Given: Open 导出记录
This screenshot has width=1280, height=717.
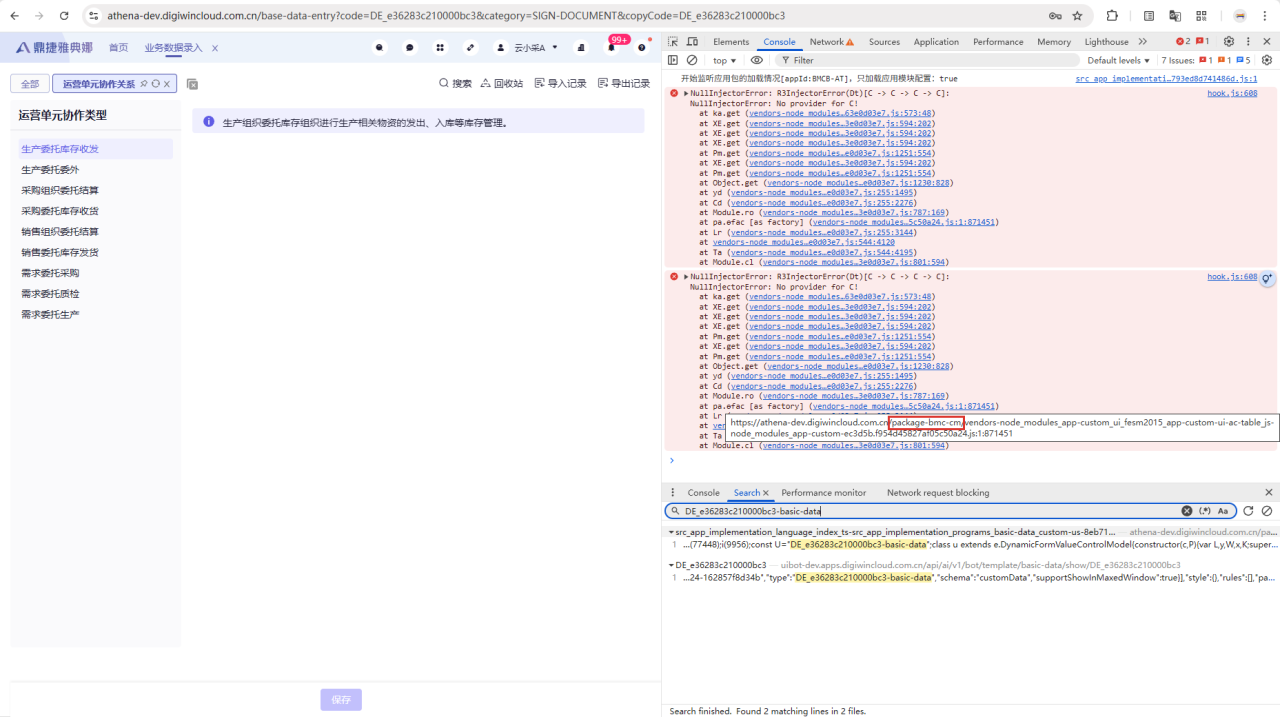Looking at the screenshot, I should click(x=624, y=84).
